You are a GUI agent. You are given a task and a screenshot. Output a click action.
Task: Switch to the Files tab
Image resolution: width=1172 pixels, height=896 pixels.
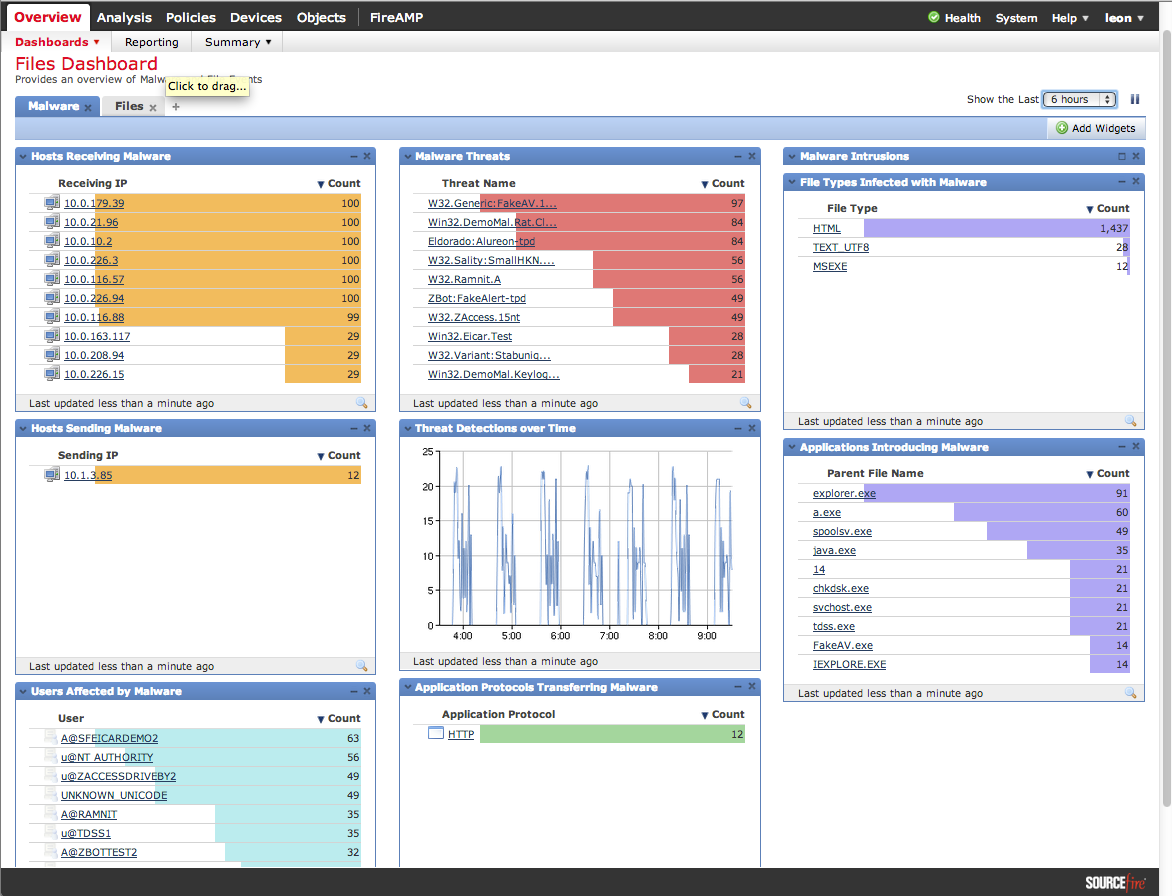pyautogui.click(x=130, y=105)
